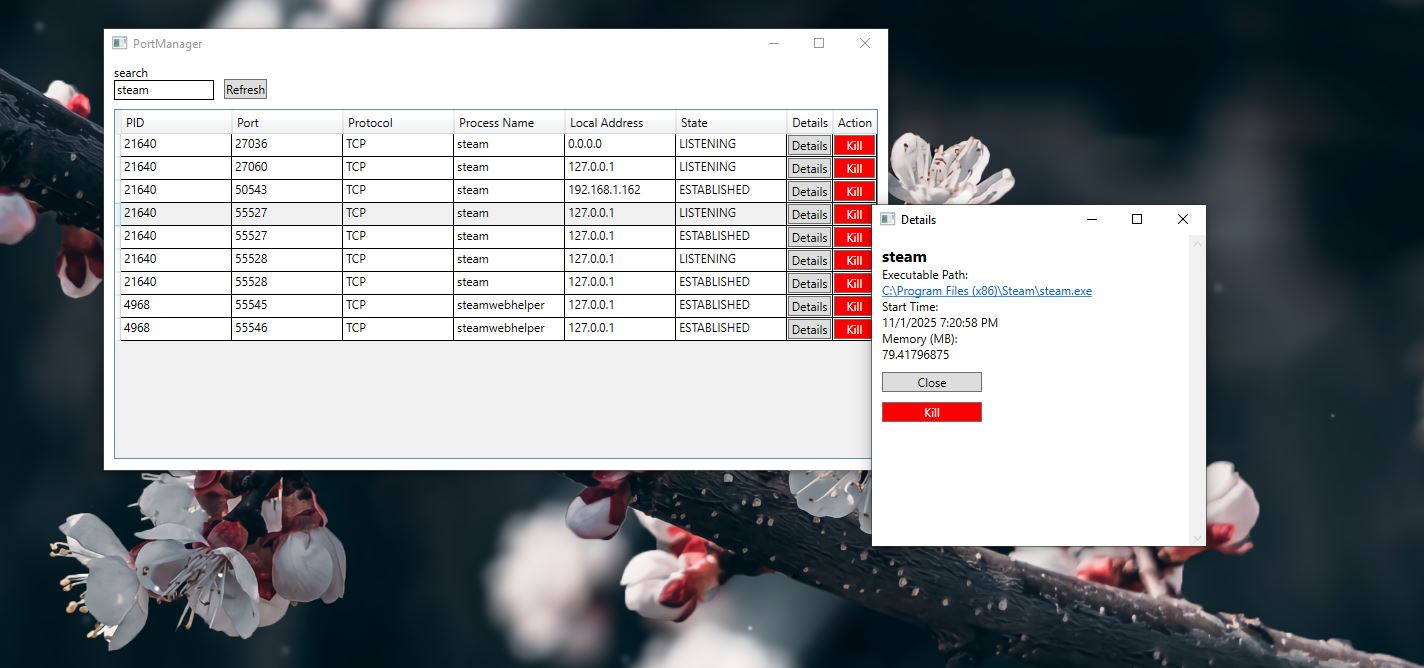Sort by the Local Address column header

[x=620, y=123]
